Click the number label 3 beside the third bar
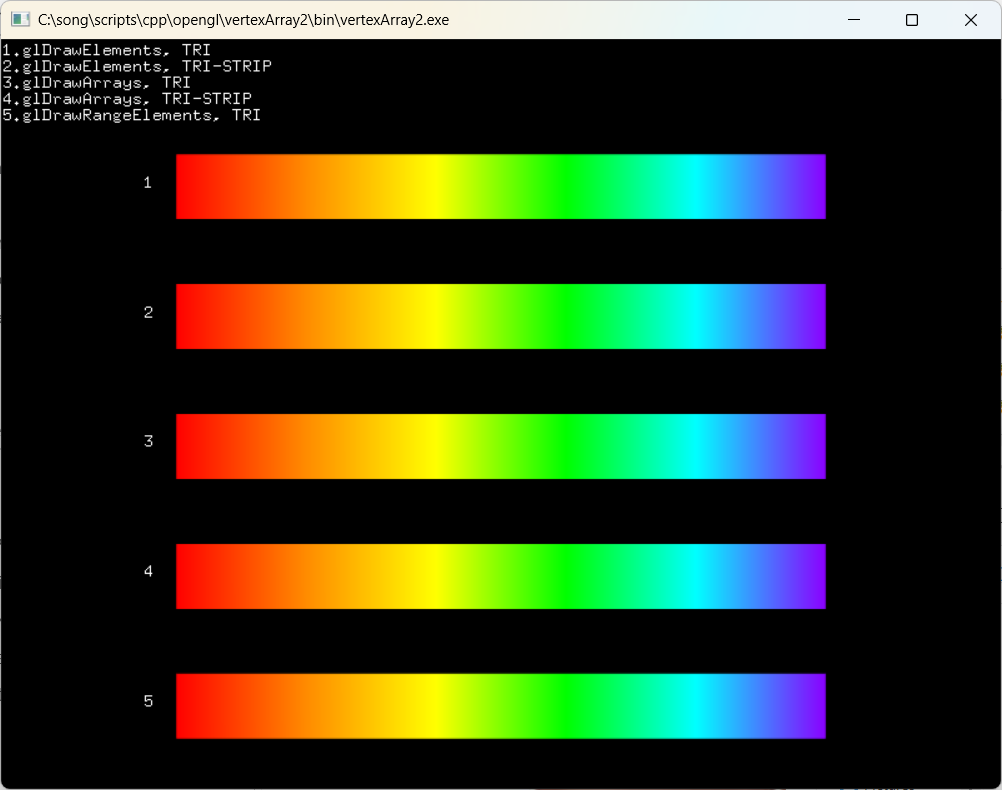The width and height of the screenshot is (1002, 790). coord(148,441)
